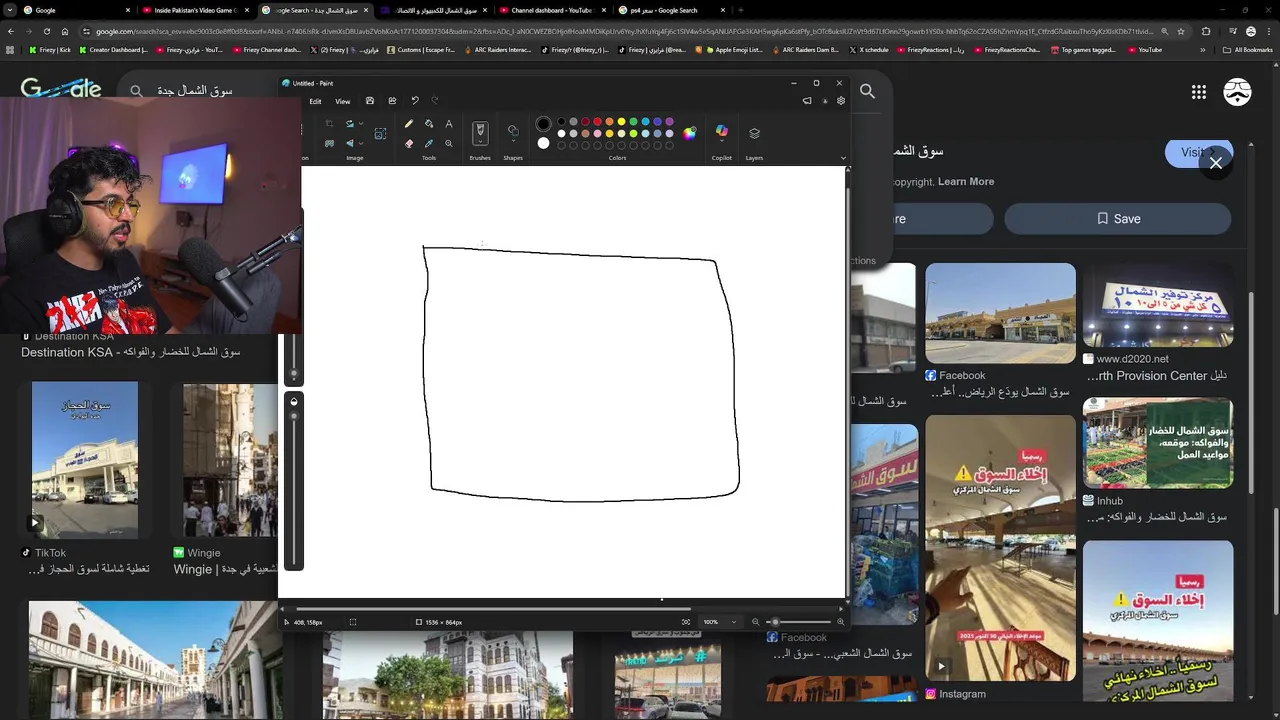Open the Facebook market image thumbnail

pos(1000,314)
